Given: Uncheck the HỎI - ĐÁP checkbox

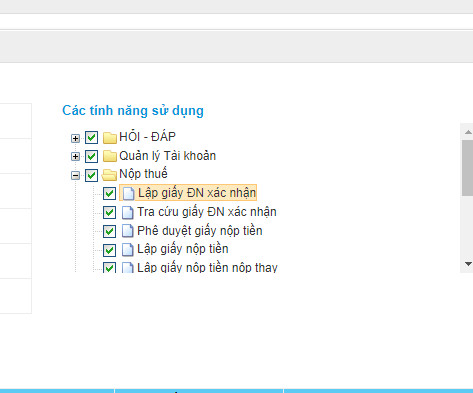Looking at the screenshot, I should coord(91,137).
